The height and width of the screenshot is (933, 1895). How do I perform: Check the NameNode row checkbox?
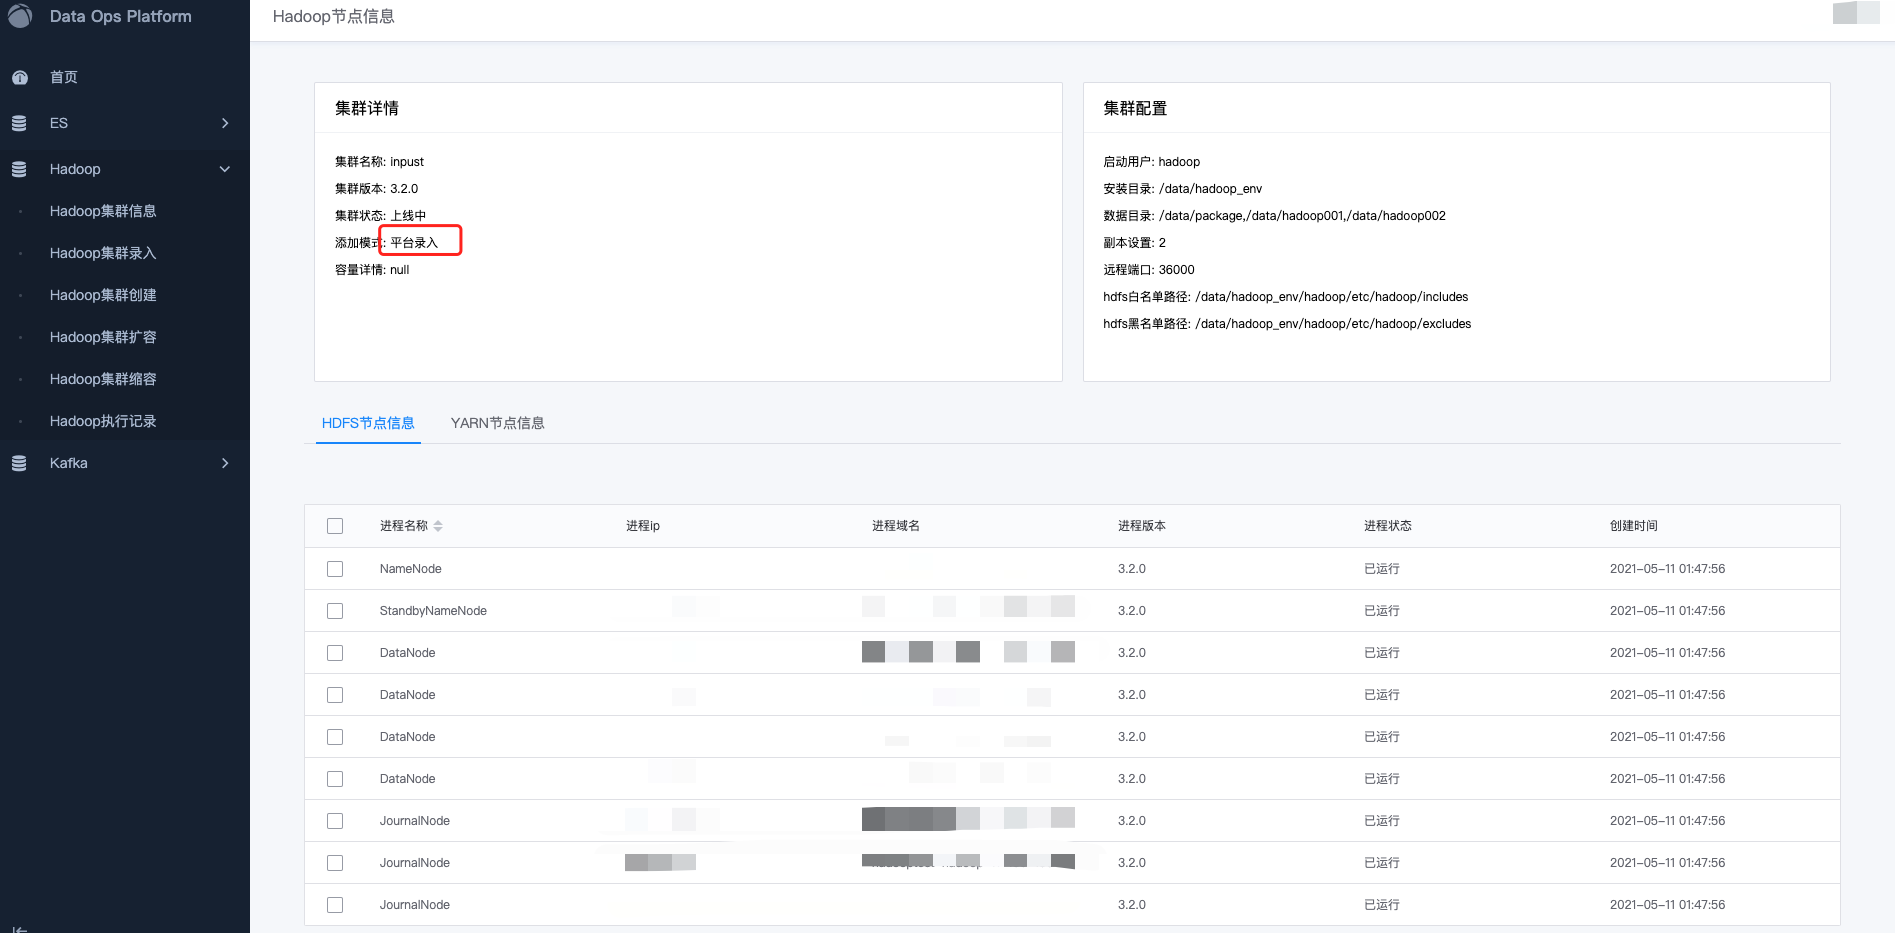pyautogui.click(x=335, y=569)
